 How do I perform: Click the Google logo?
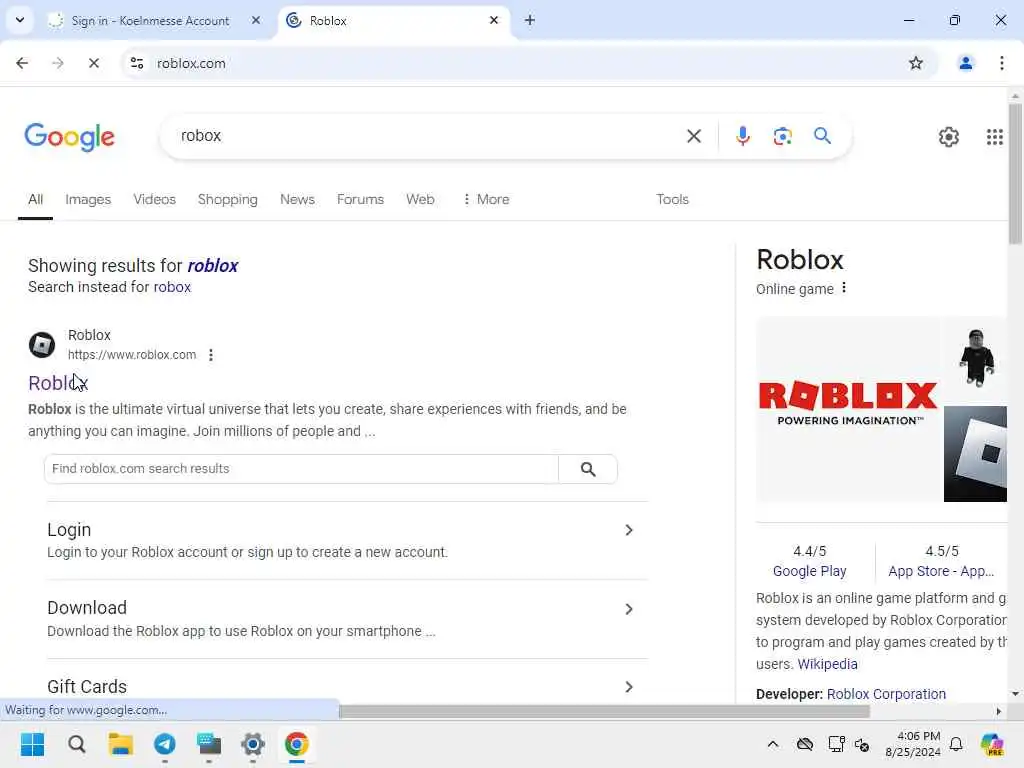pyautogui.click(x=69, y=137)
